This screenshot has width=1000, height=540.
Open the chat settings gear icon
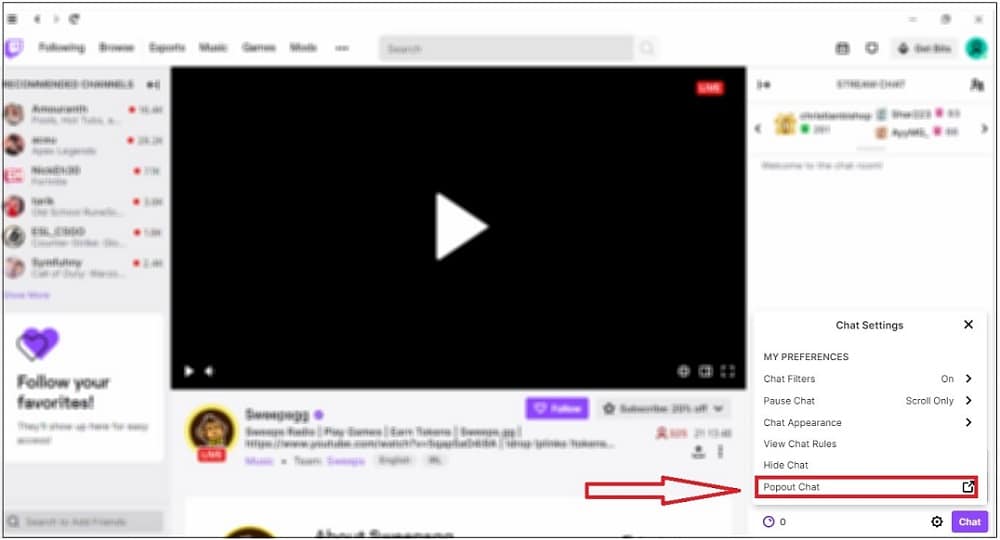tap(937, 522)
